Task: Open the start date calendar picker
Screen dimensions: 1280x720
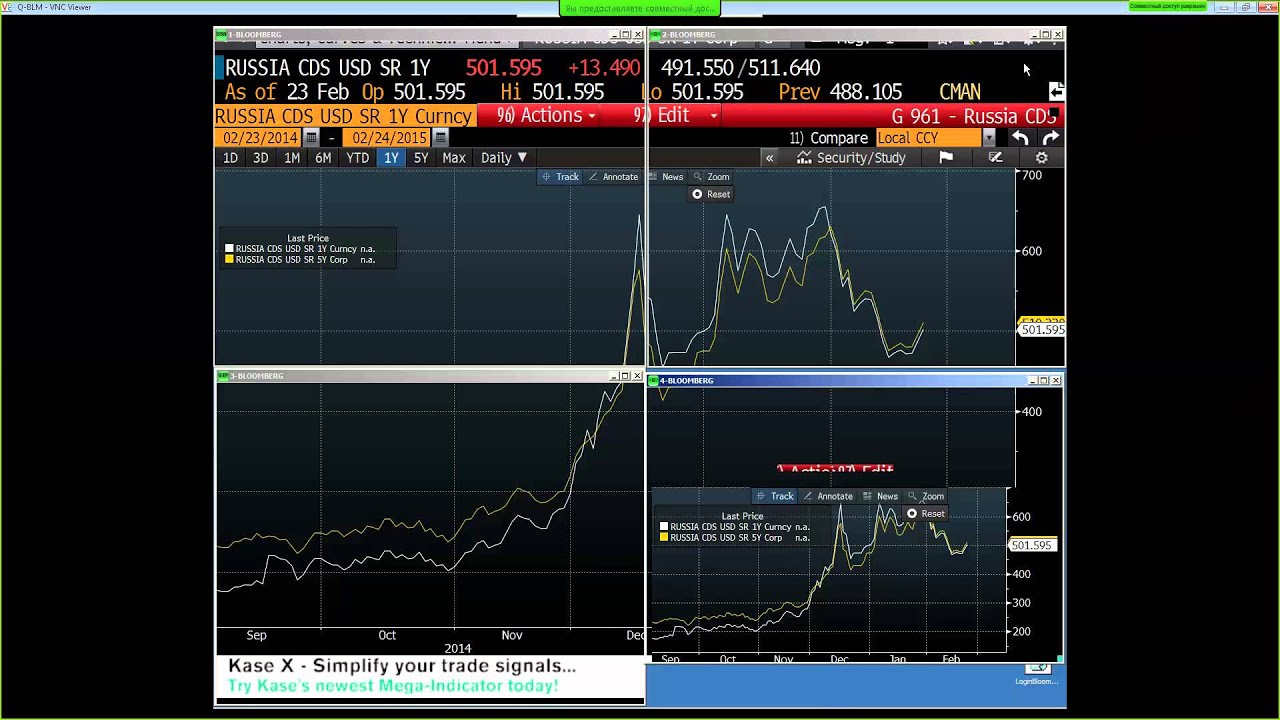Action: (311, 138)
